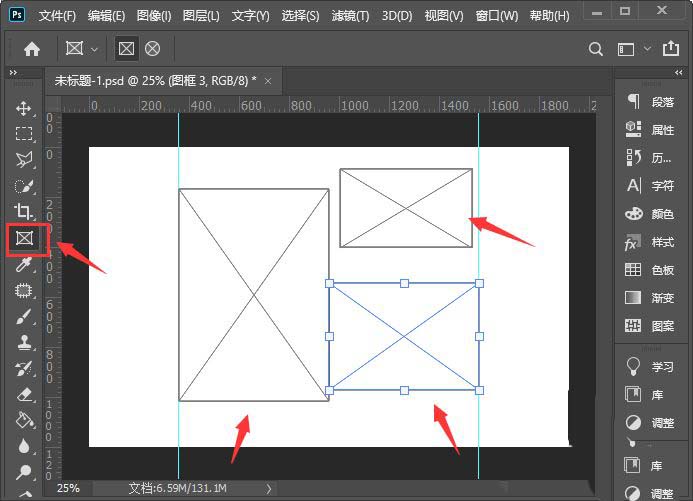This screenshot has width=693, height=501.
Task: Open the 选择(S) menu
Action: [x=301, y=16]
